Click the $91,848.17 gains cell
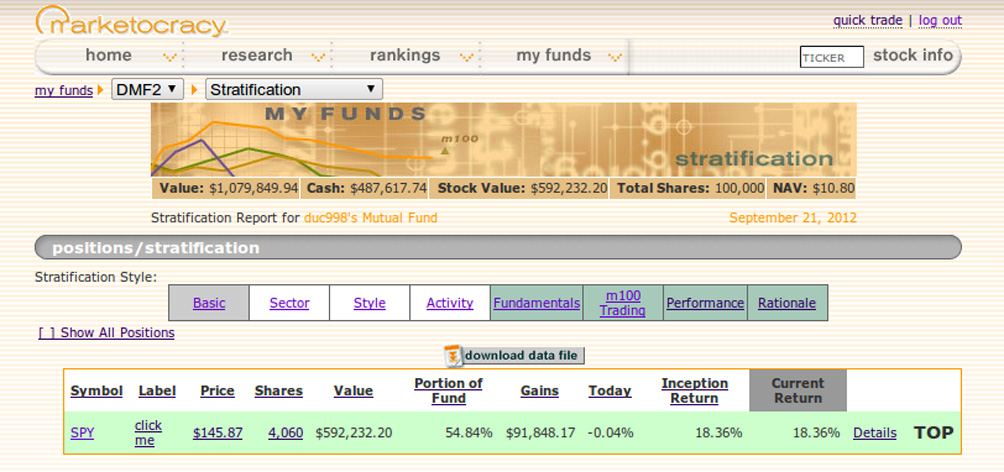Screen dimensions: 1004x472 [540, 433]
